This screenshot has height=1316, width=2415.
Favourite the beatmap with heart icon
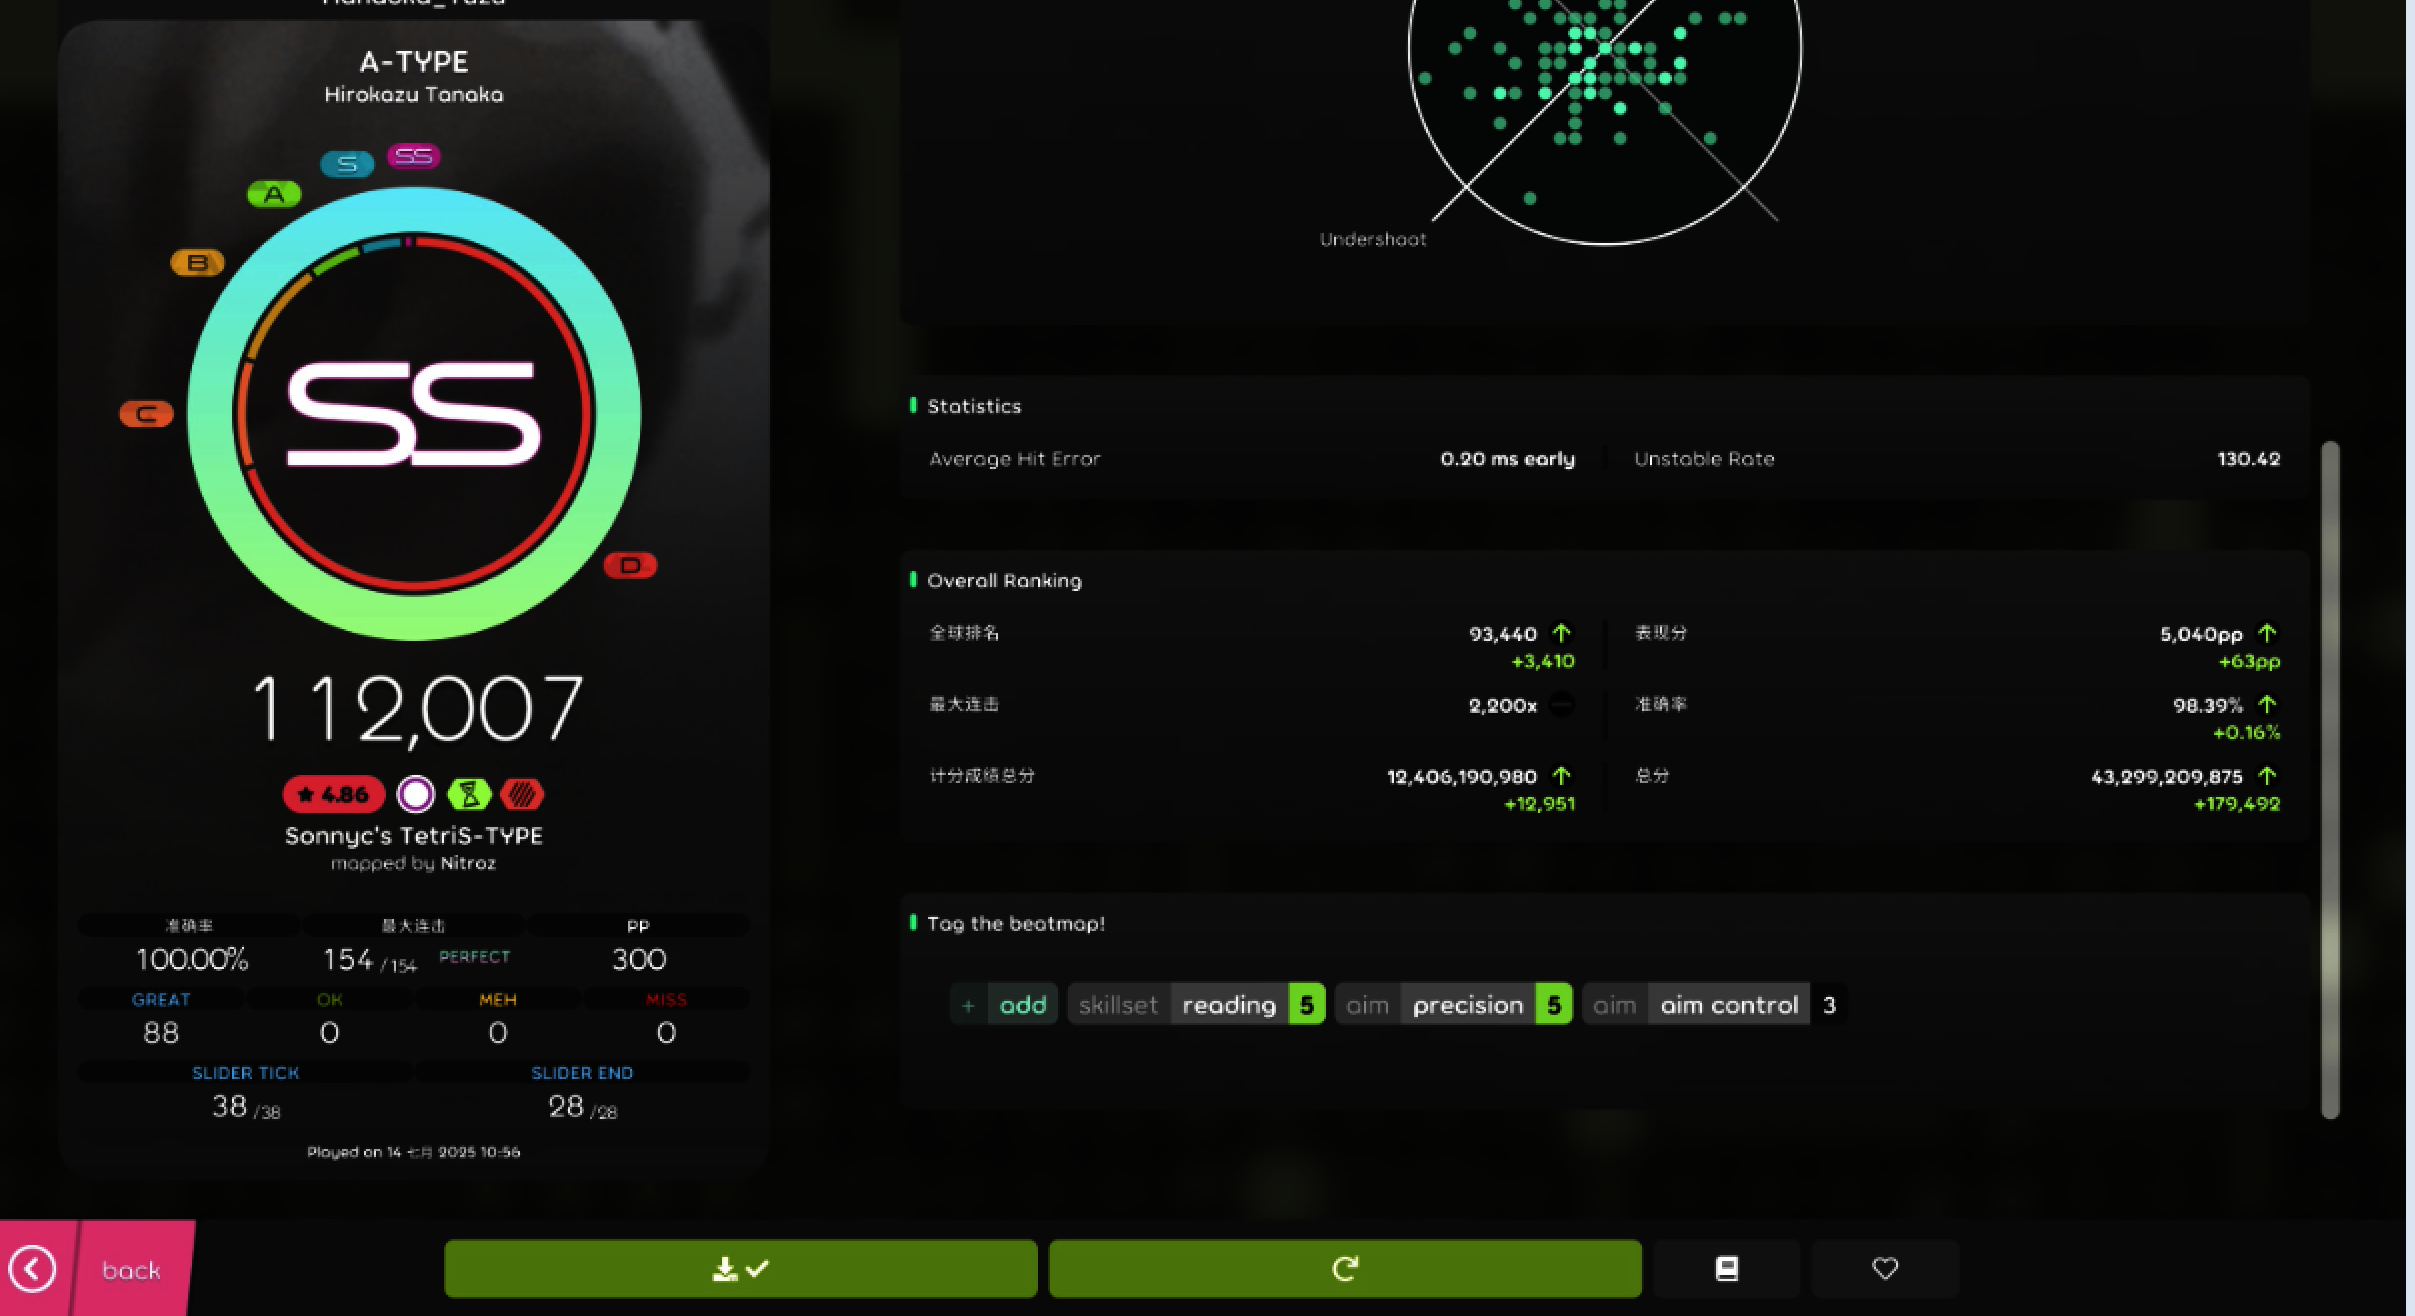pos(1885,1269)
